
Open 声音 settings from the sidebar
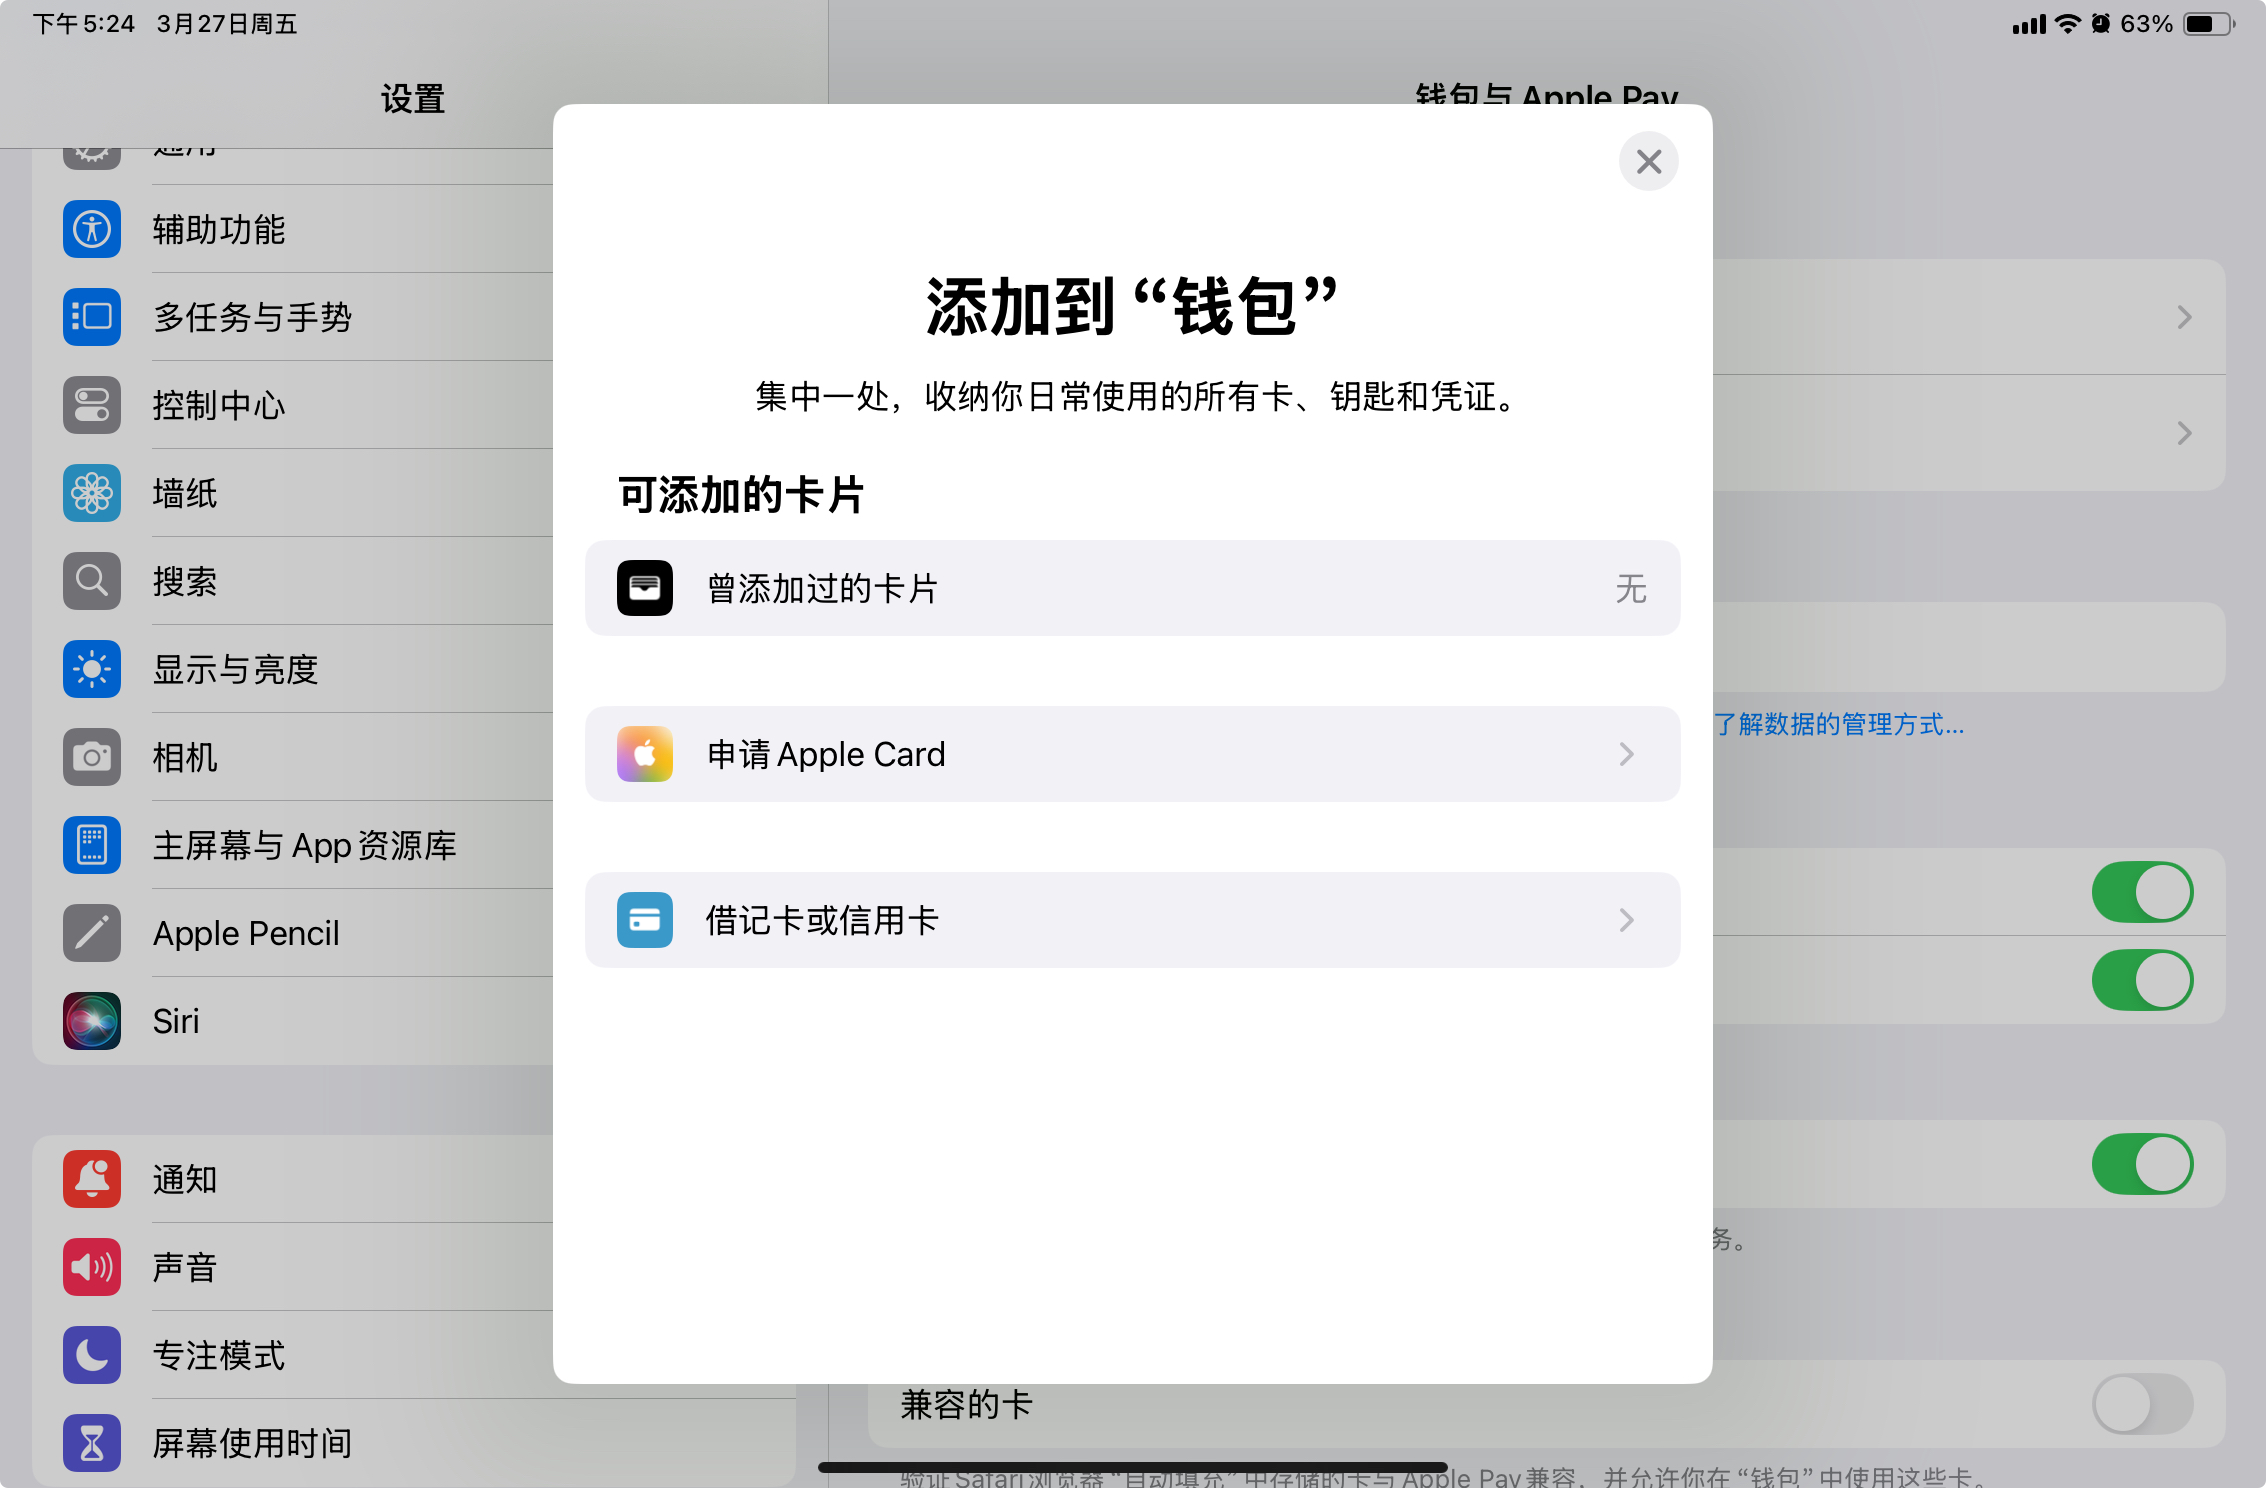91,1268
